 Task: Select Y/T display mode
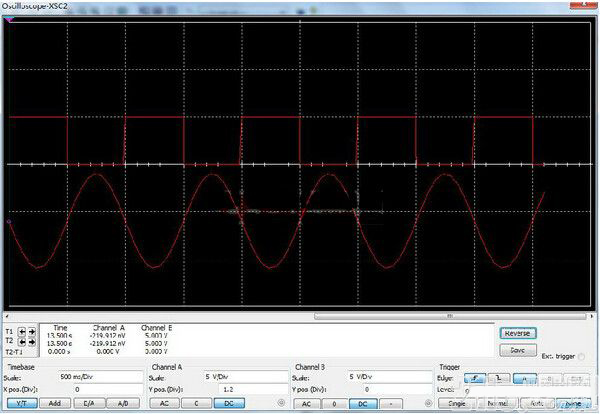click(20, 403)
